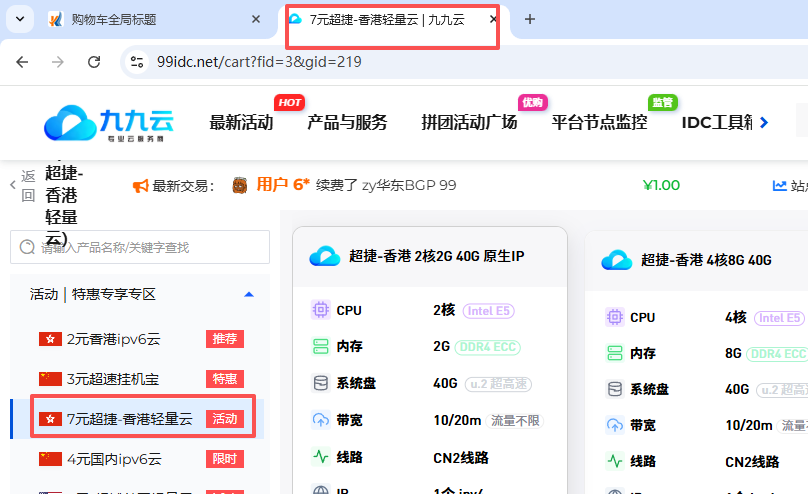Click DDR4 ECC tag beside 2G
Screen dimensions: 808x494
tap(487, 347)
